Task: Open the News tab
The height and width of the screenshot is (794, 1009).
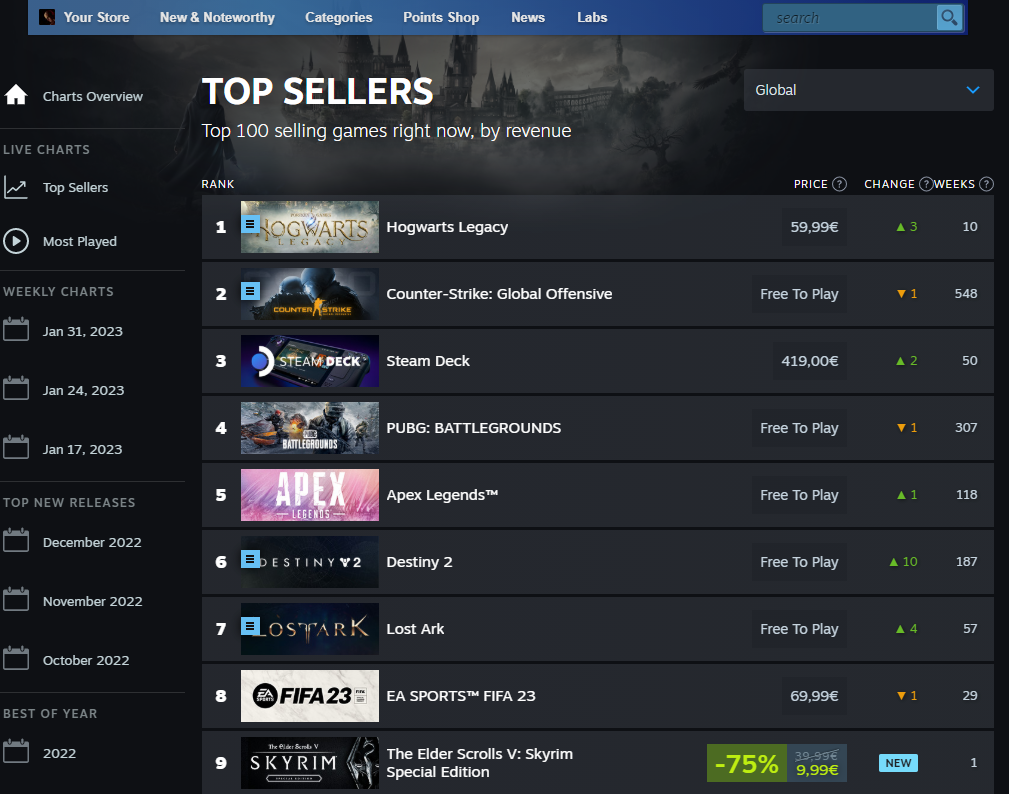Action: 528,17
